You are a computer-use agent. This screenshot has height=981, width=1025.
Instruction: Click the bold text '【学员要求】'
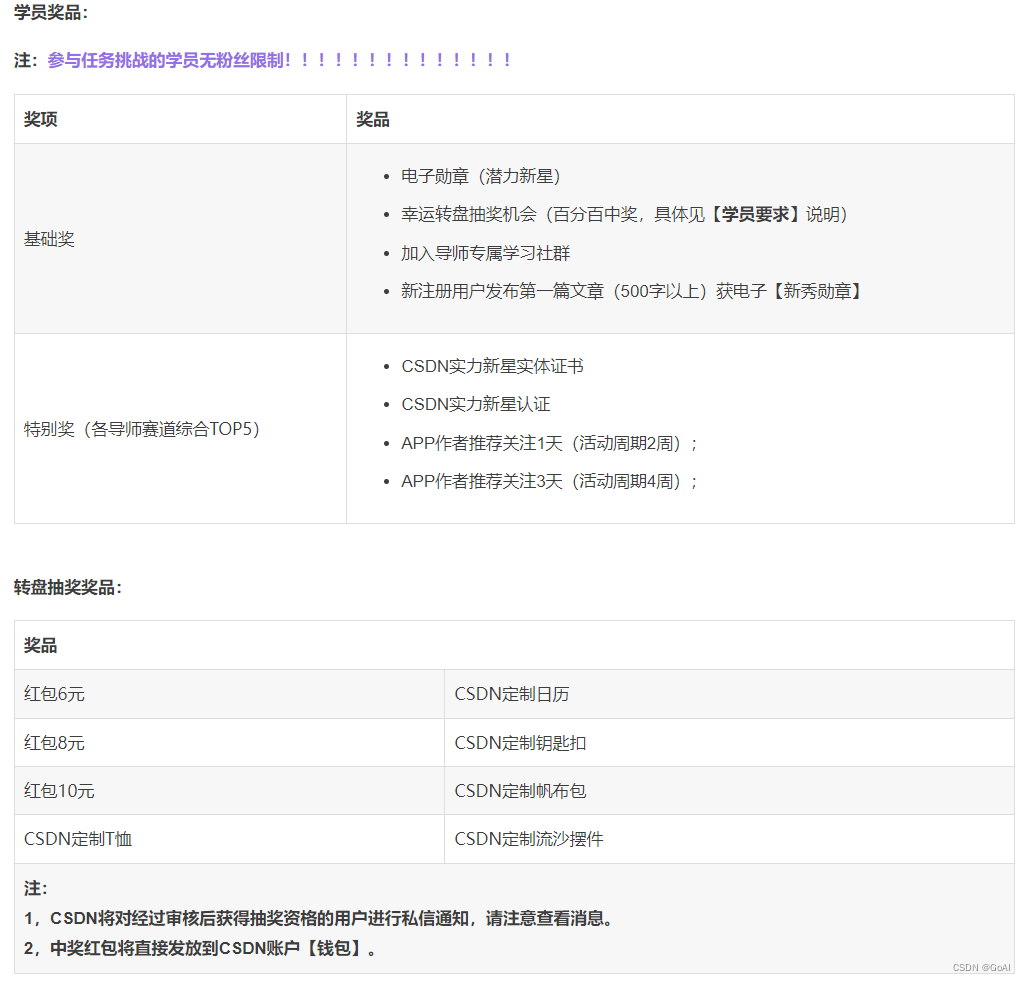pyautogui.click(x=755, y=214)
